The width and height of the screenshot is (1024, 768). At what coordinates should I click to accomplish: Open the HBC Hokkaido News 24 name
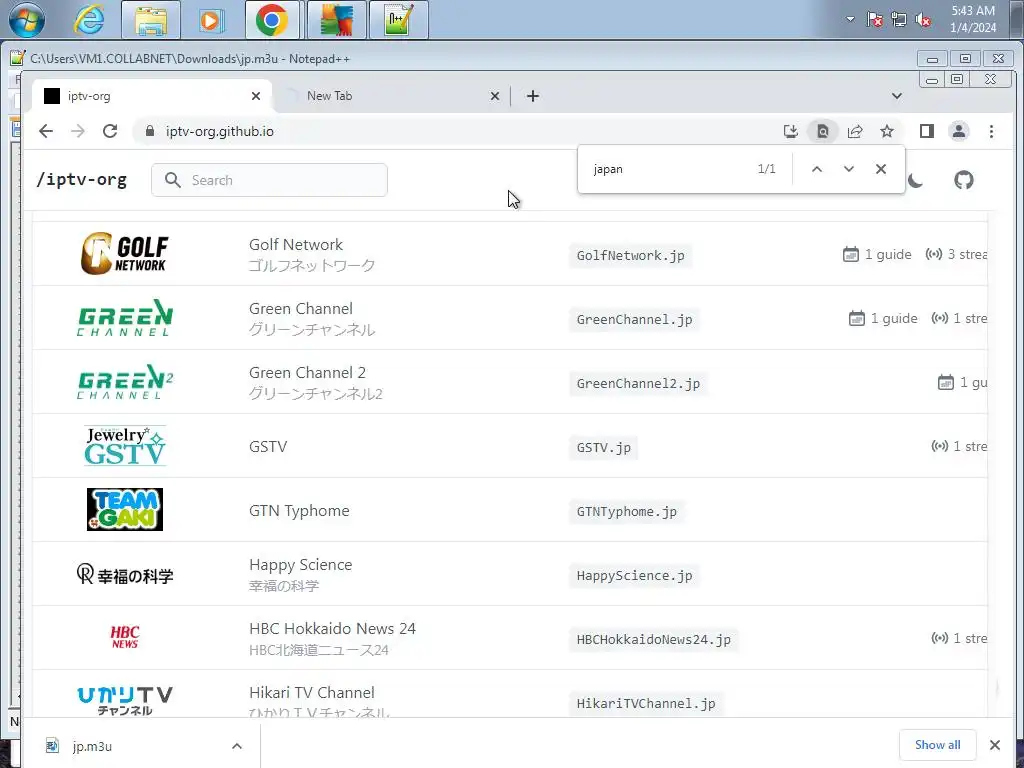click(x=332, y=628)
